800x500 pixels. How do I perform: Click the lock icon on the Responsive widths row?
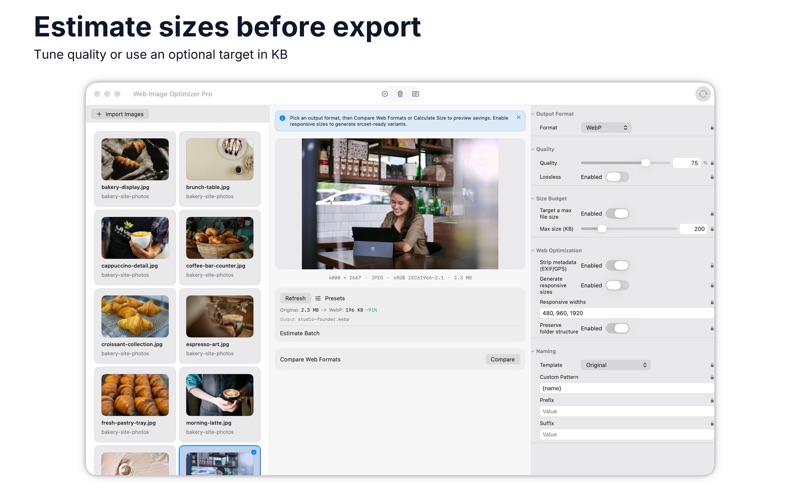pyautogui.click(x=712, y=302)
